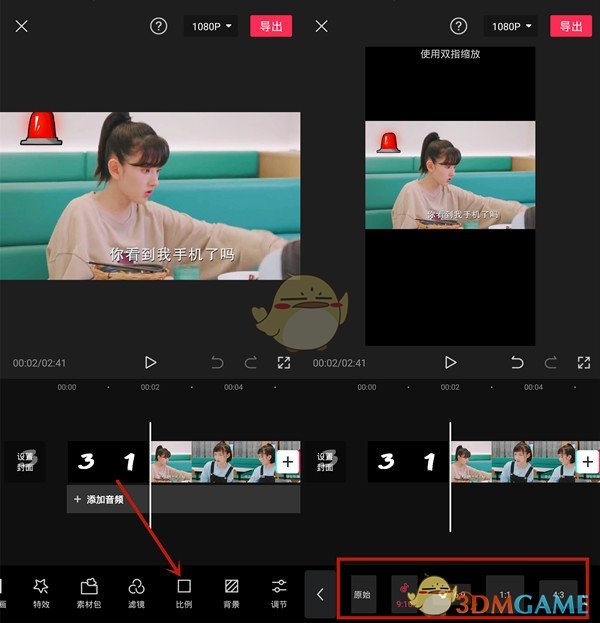The height and width of the screenshot is (623, 600).
Task: Select countdown 3 clip in right timeline
Action: [x=387, y=462]
